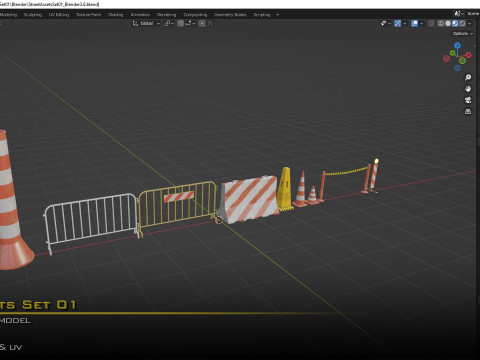Click the zoom magnifier navigation icon
480x360 pixels.
(468, 77)
